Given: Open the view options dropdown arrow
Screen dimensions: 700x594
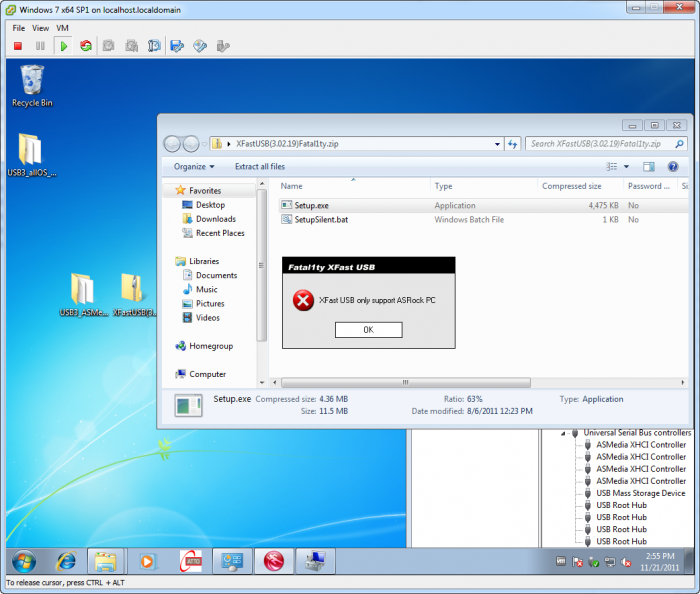Looking at the screenshot, I should (x=626, y=166).
